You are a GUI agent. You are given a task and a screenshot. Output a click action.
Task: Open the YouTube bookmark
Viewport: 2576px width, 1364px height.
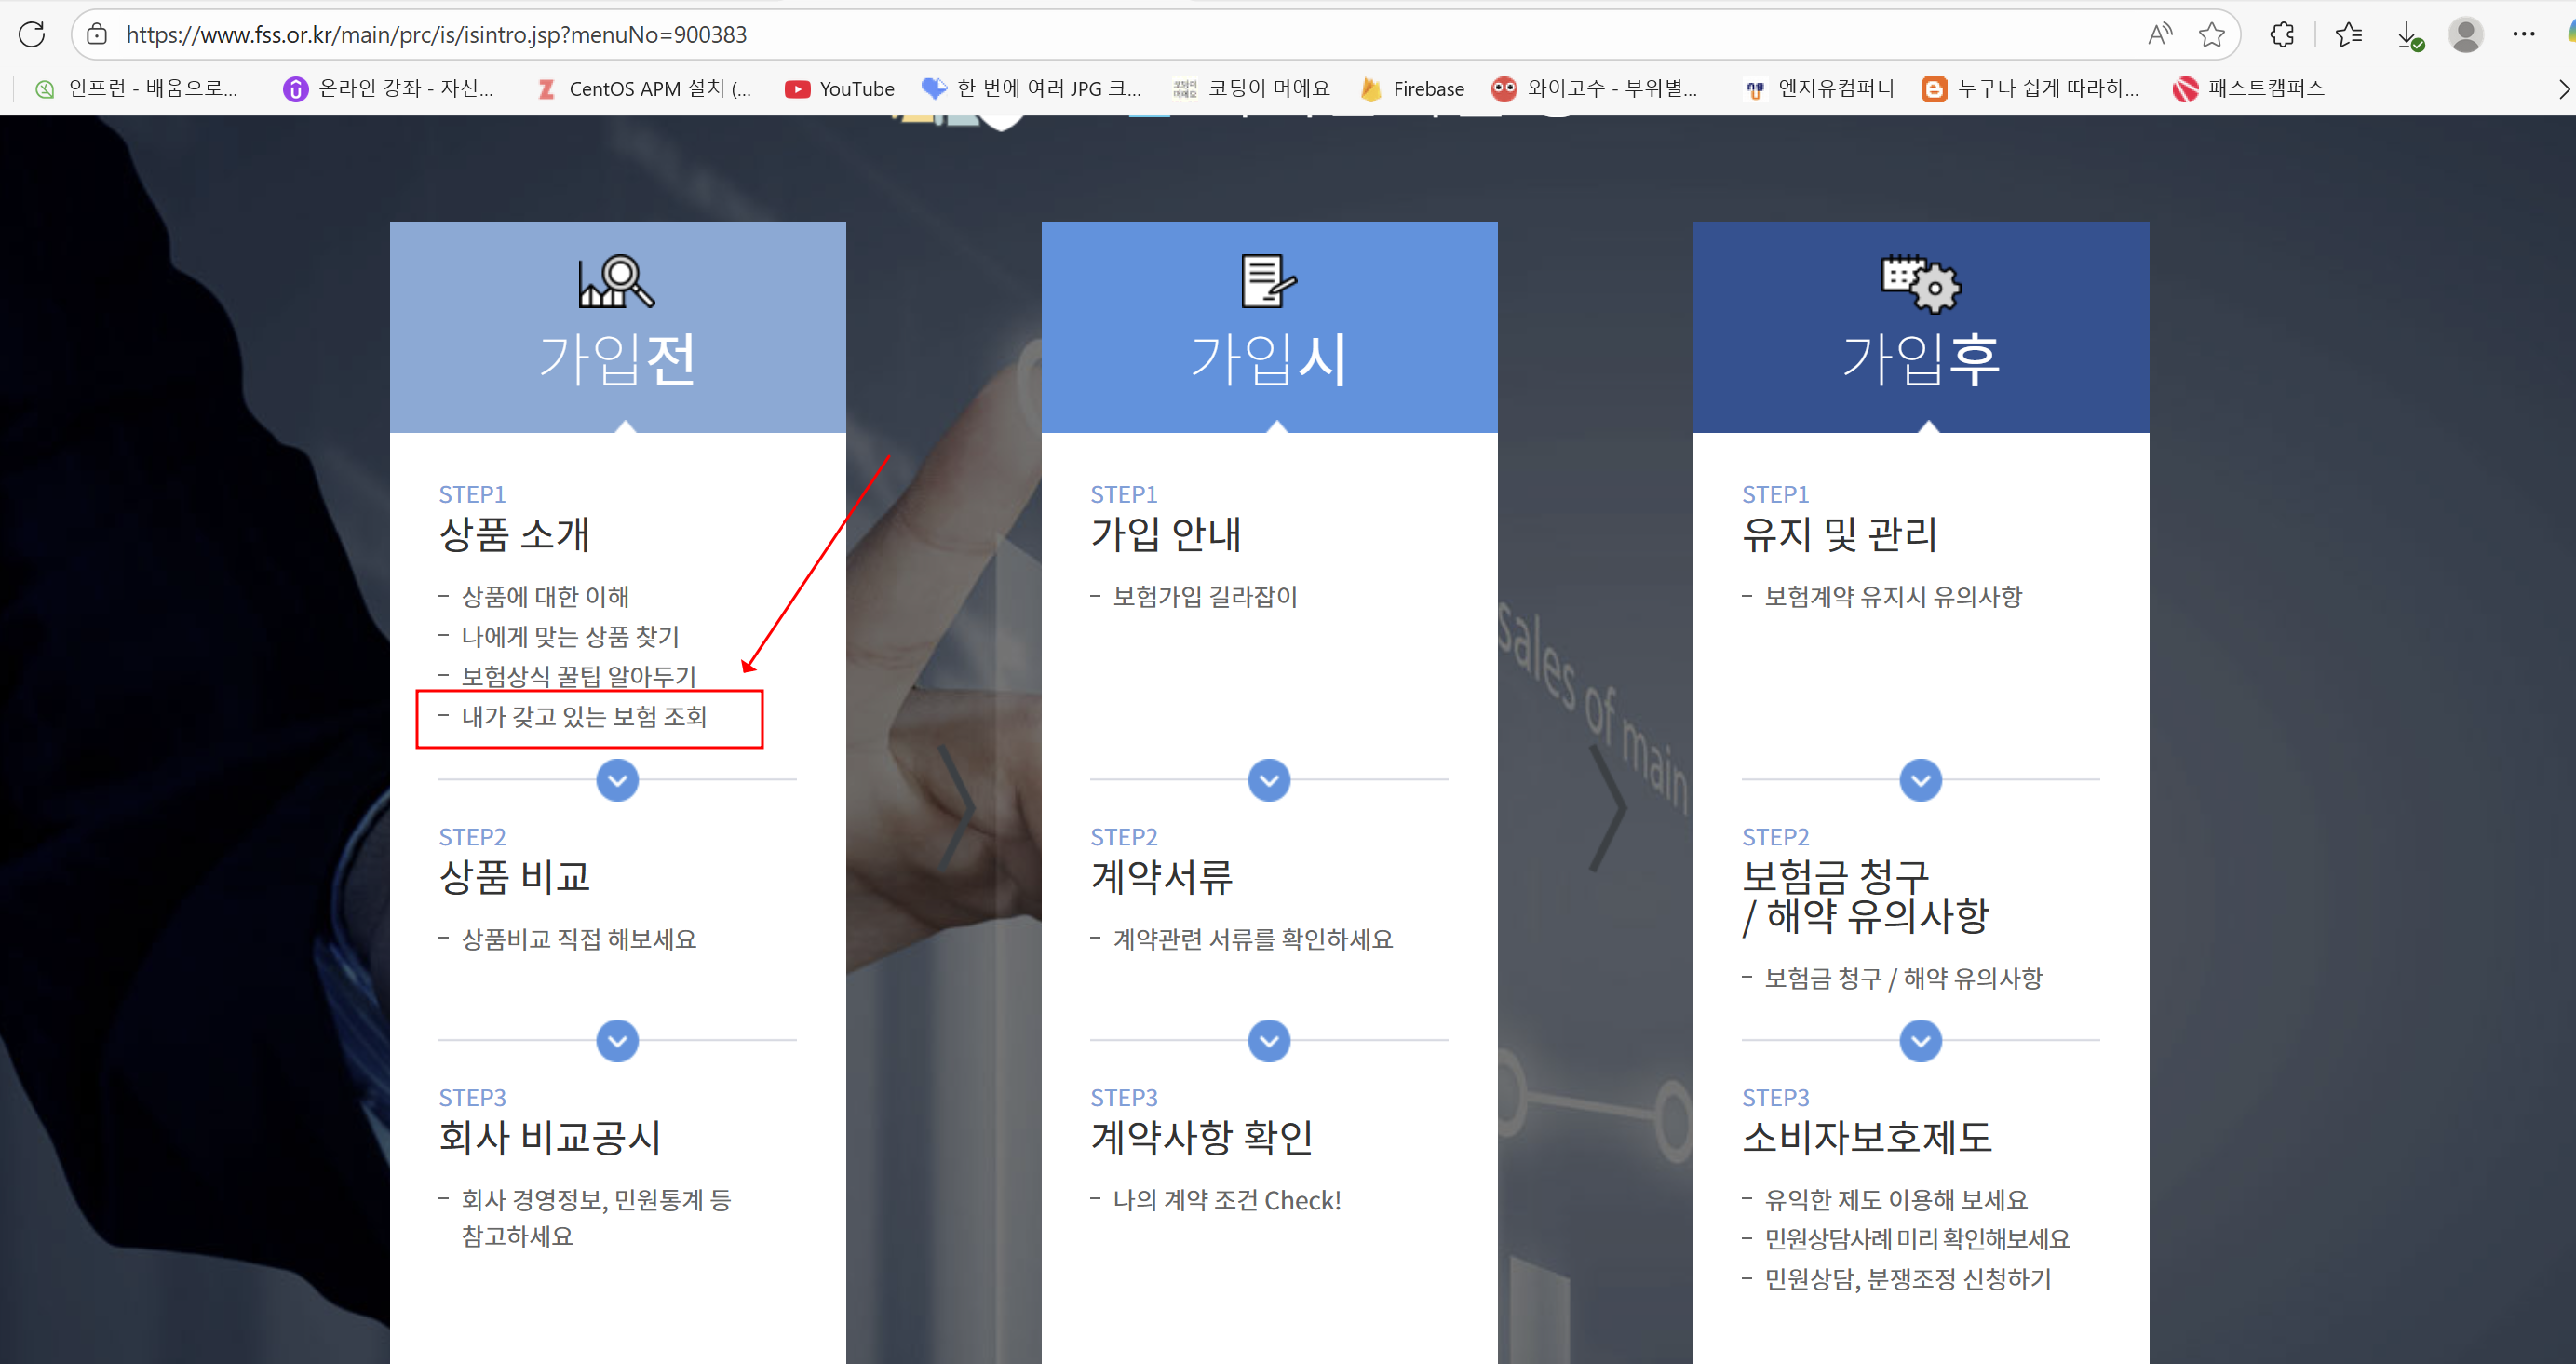click(x=840, y=88)
